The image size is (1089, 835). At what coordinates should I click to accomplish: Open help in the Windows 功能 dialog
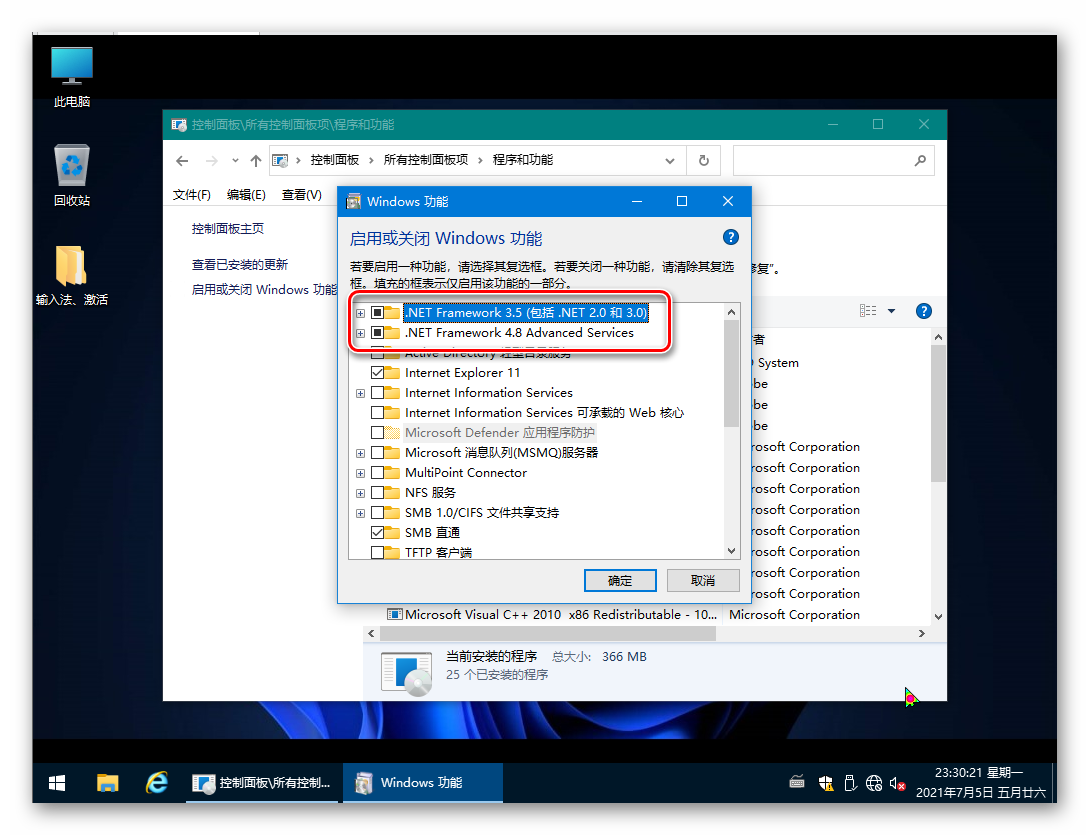click(x=731, y=238)
